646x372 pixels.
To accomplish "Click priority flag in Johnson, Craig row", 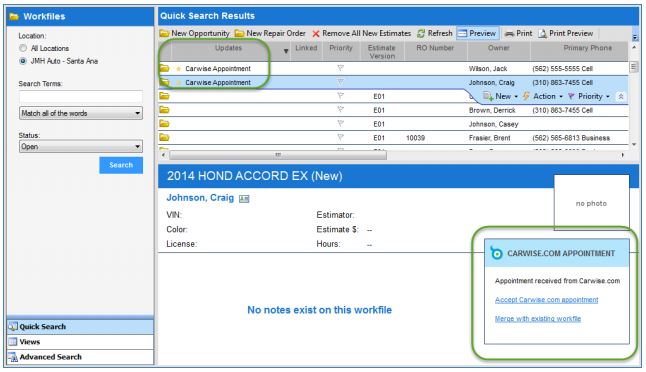I will tap(340, 82).
